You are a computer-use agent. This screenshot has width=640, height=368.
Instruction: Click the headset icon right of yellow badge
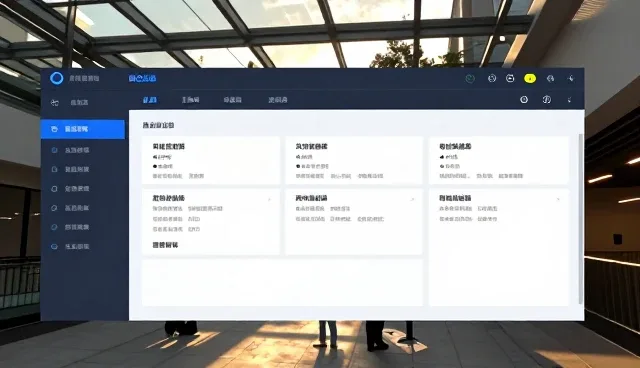550,78
